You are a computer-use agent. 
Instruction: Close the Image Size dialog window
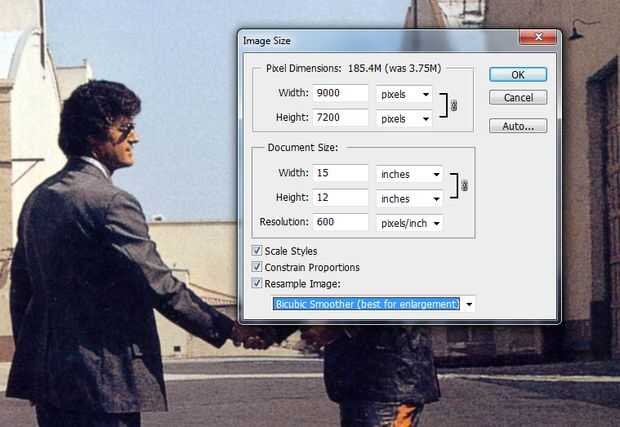[538, 37]
